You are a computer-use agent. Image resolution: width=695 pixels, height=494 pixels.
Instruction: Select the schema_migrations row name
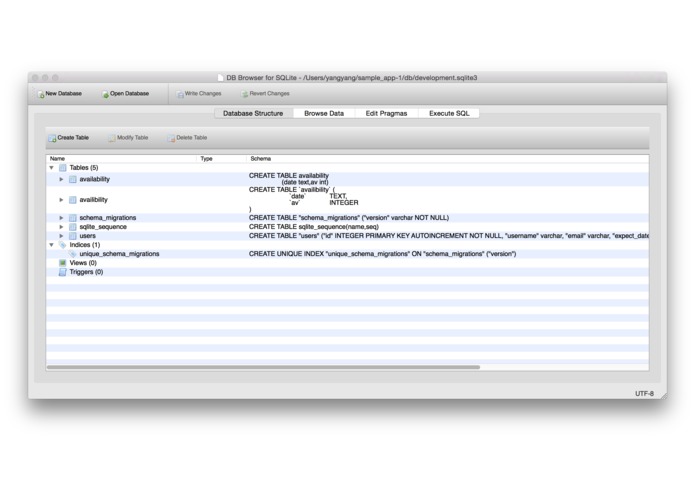(108, 218)
